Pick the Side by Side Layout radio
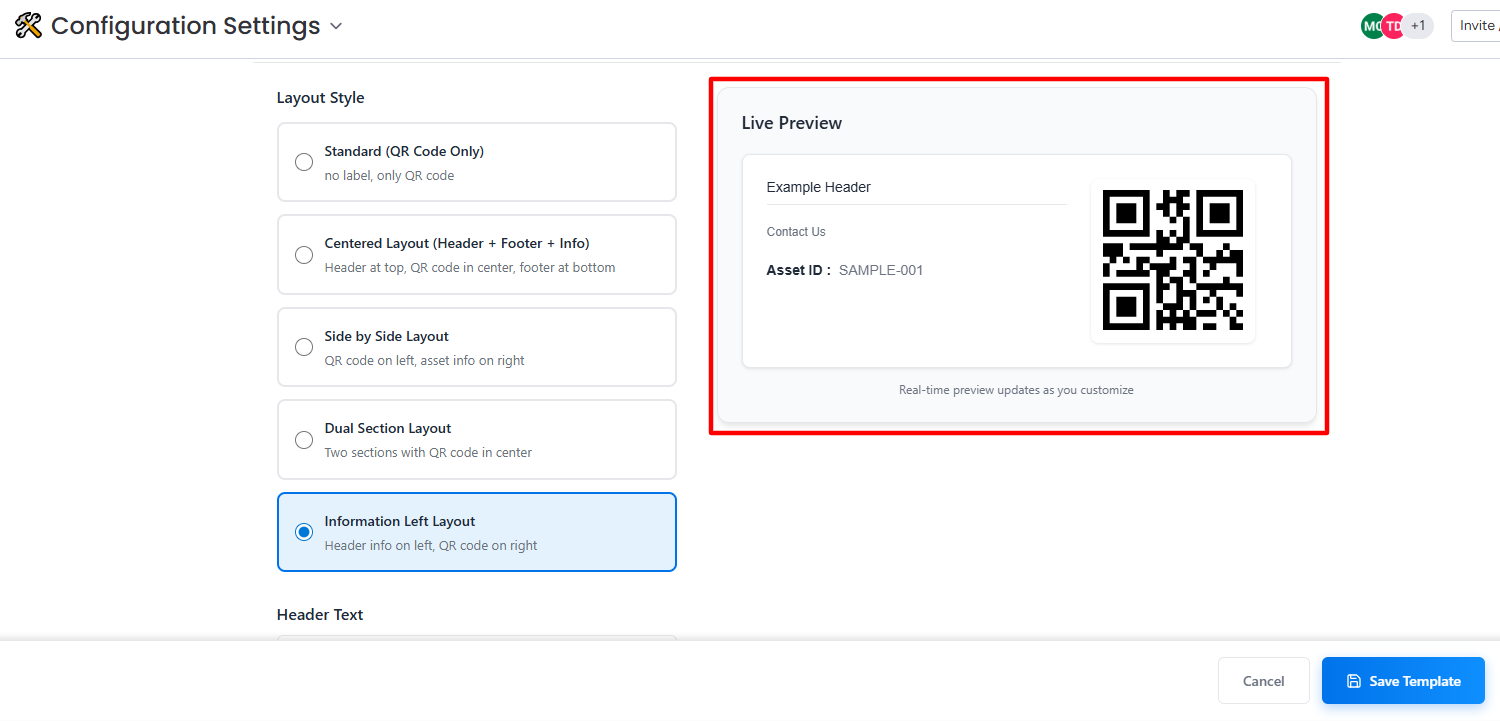The height and width of the screenshot is (721, 1500). tap(304, 347)
